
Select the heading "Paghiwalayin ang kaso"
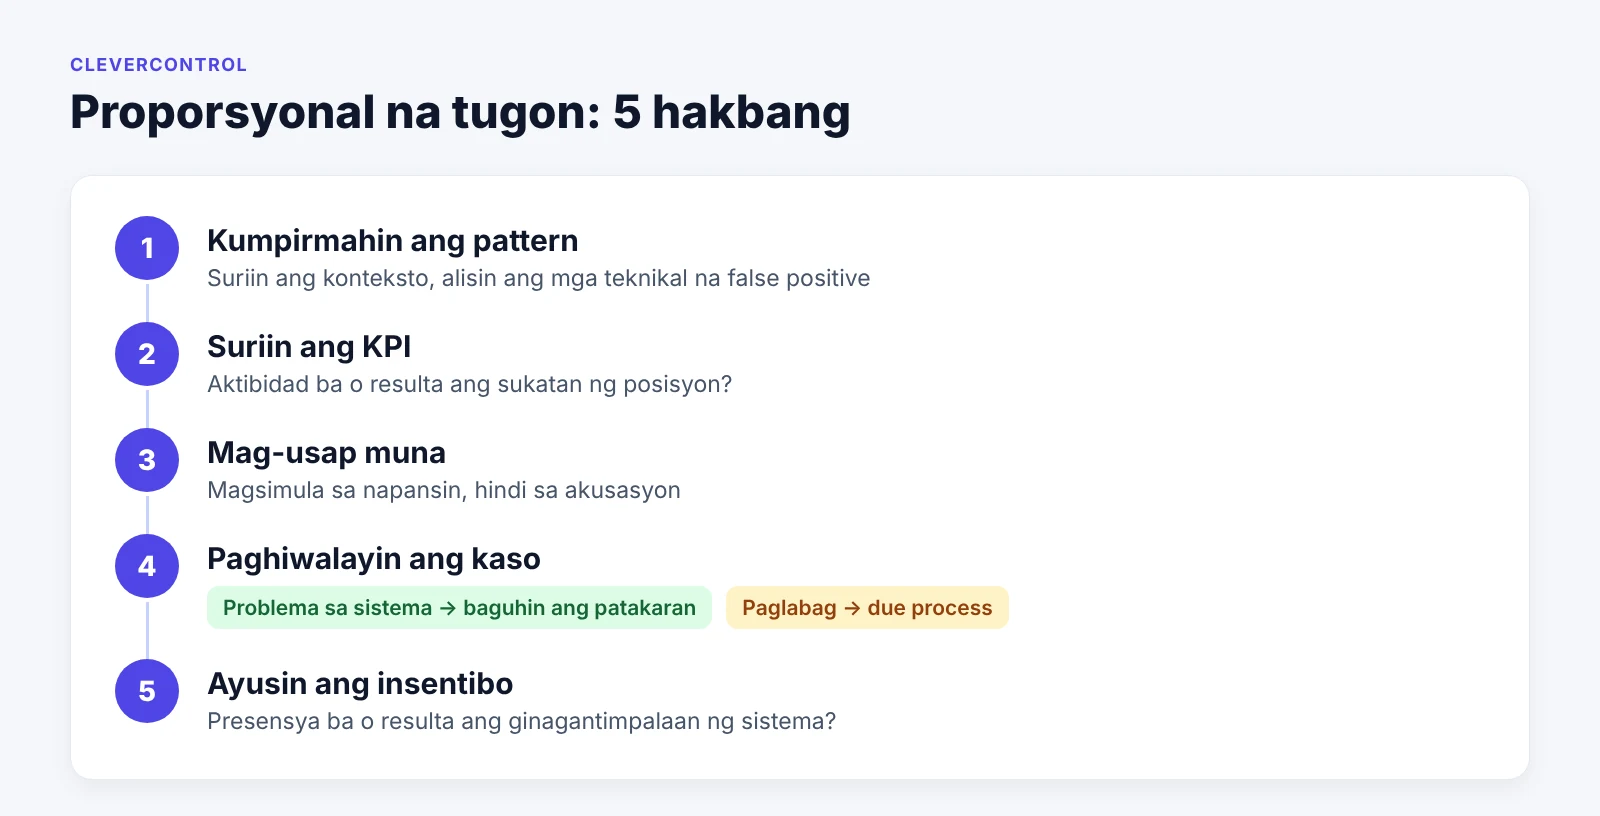pyautogui.click(x=373, y=559)
